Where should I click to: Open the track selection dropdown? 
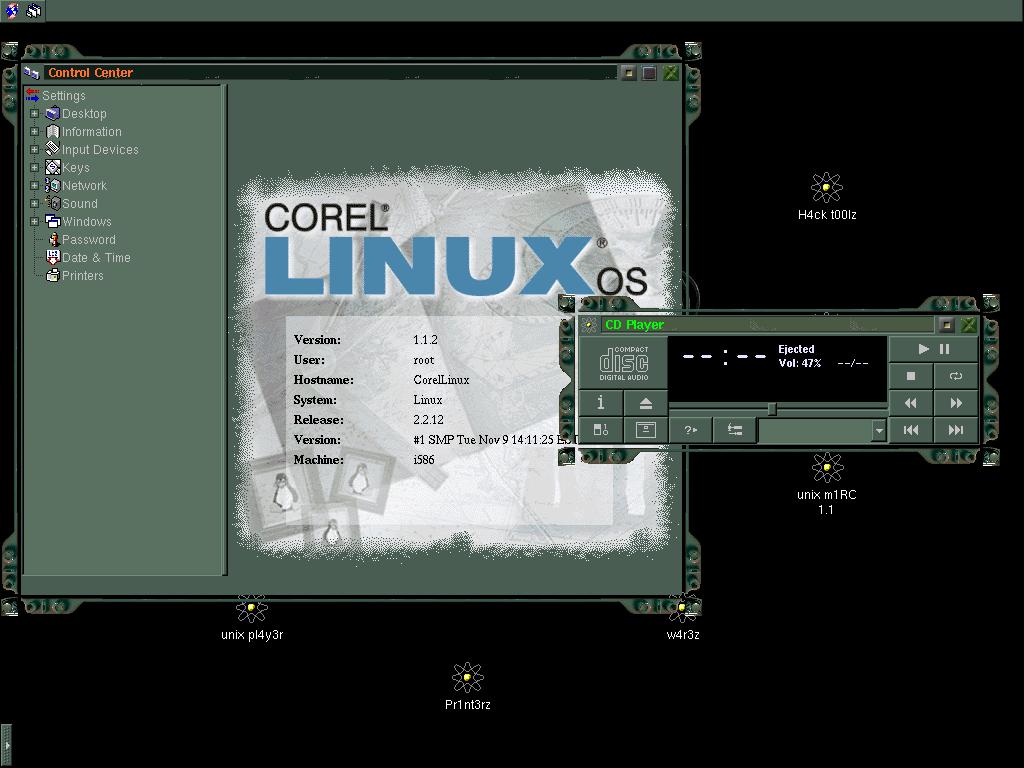click(x=878, y=431)
